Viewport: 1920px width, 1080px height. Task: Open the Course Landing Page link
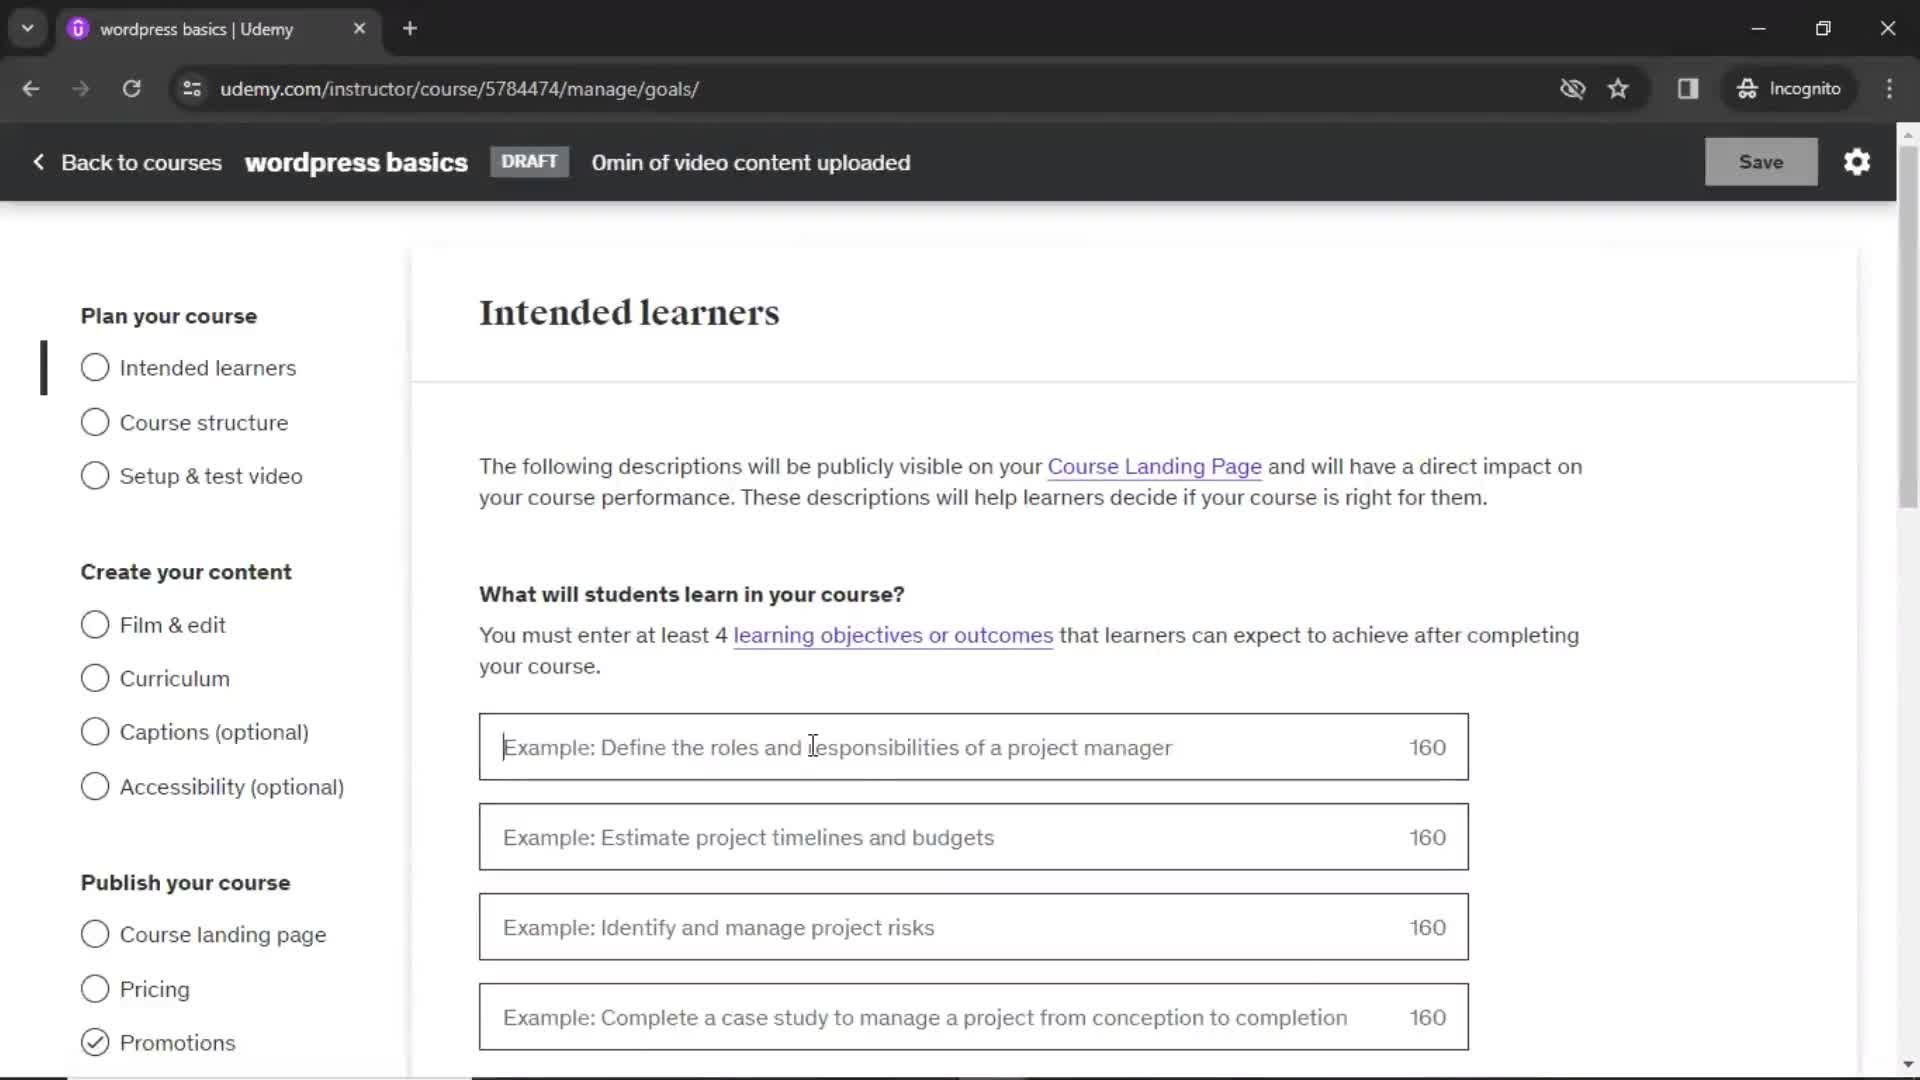(1154, 467)
